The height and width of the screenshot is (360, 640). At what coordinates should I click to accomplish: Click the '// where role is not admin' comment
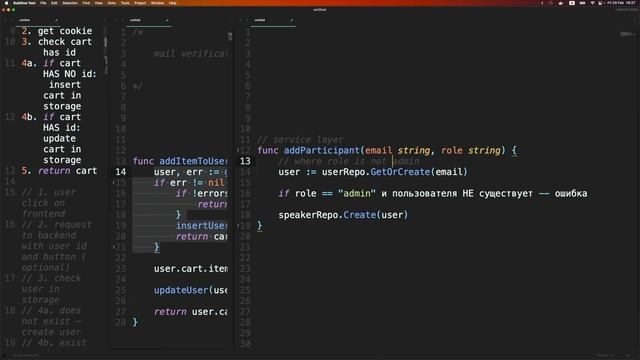coord(349,161)
